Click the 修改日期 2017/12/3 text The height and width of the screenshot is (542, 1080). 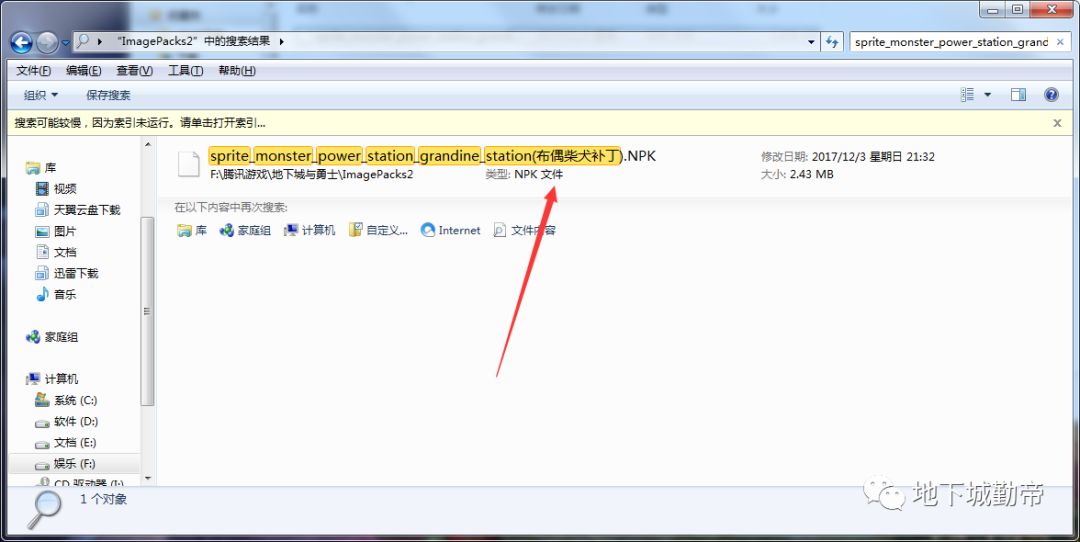848,157
